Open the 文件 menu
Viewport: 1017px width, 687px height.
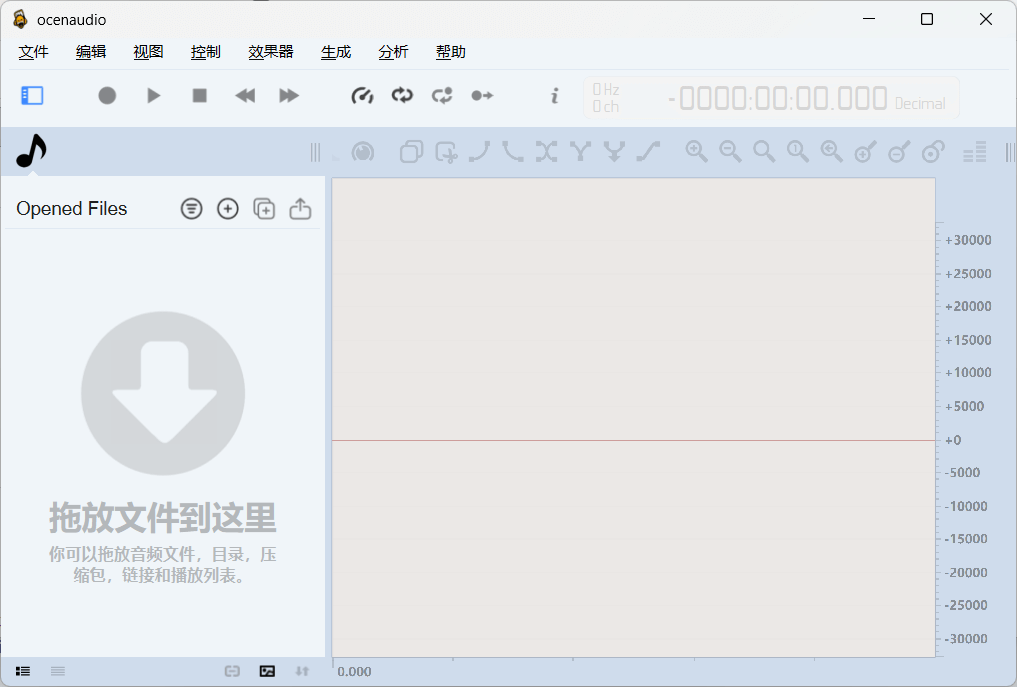[33, 52]
